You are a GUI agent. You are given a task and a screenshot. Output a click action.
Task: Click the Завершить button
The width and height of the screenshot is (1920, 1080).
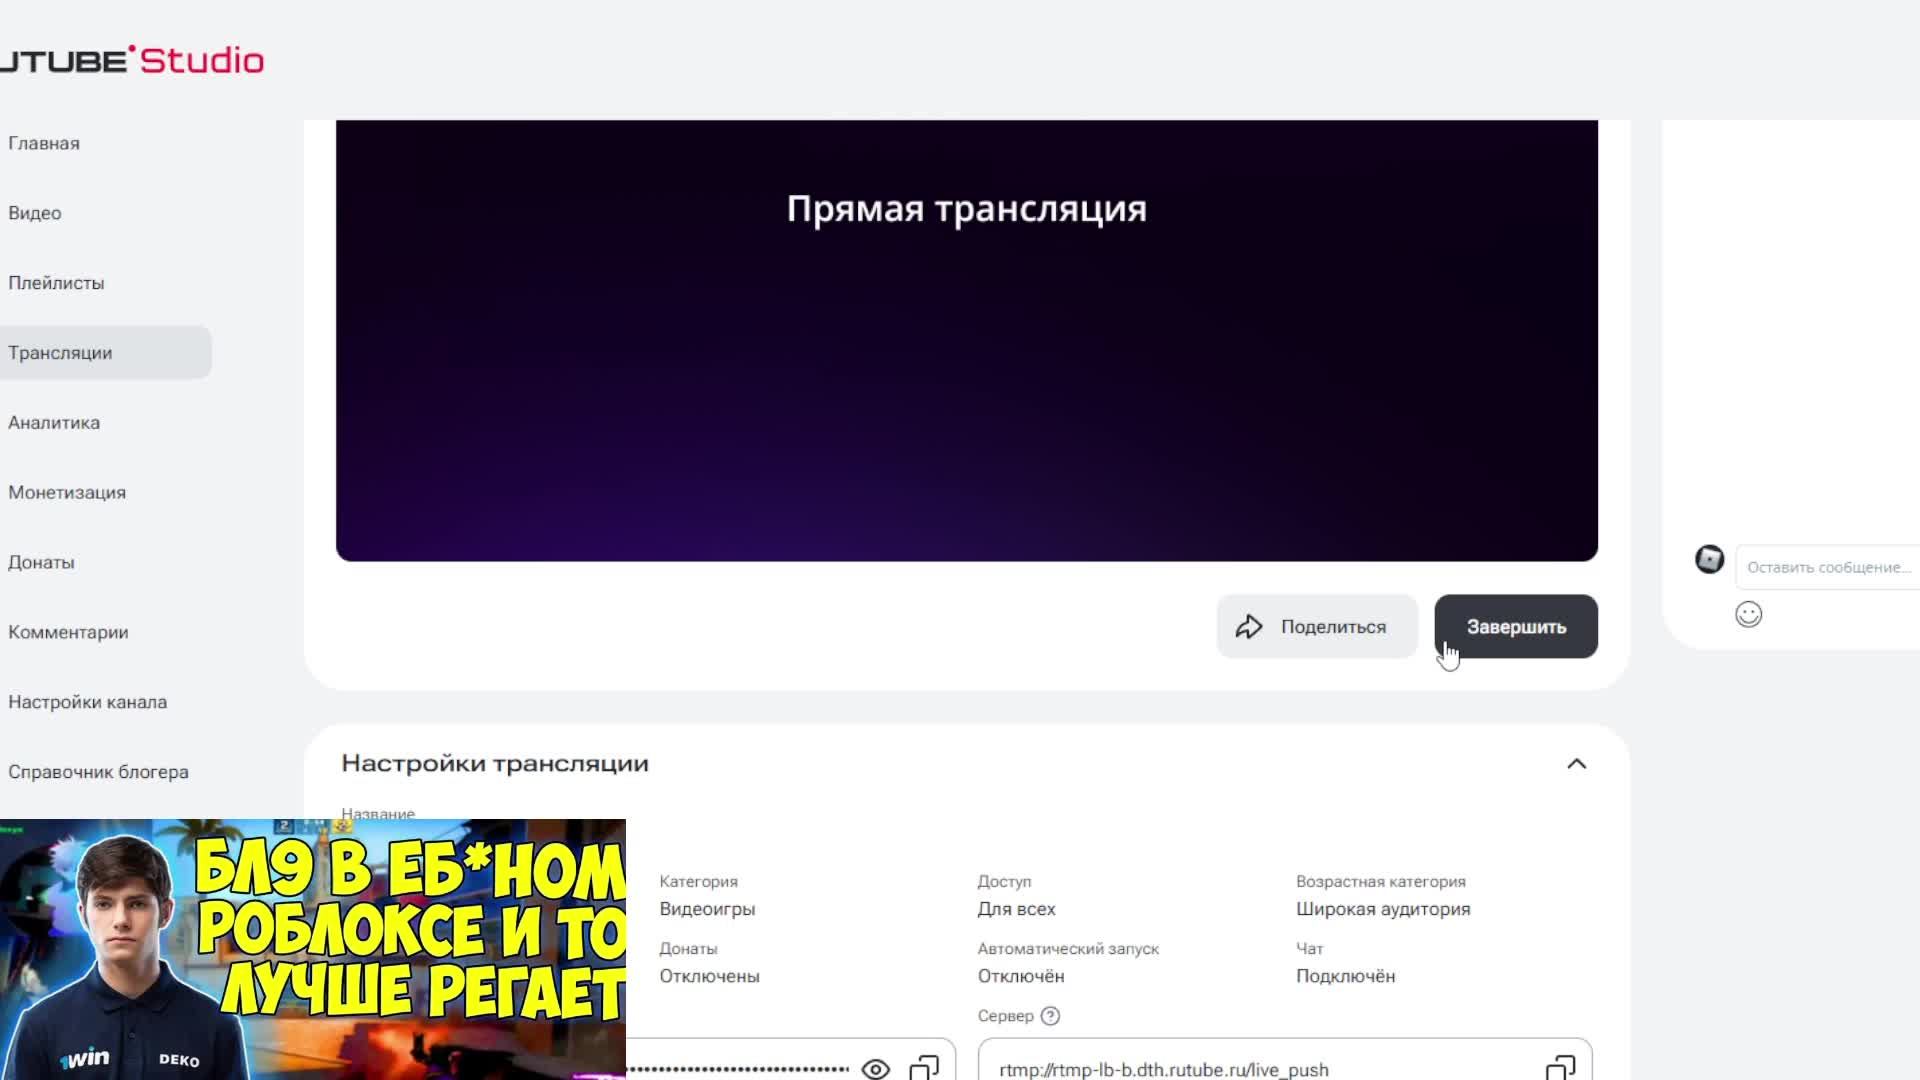[x=1516, y=626]
